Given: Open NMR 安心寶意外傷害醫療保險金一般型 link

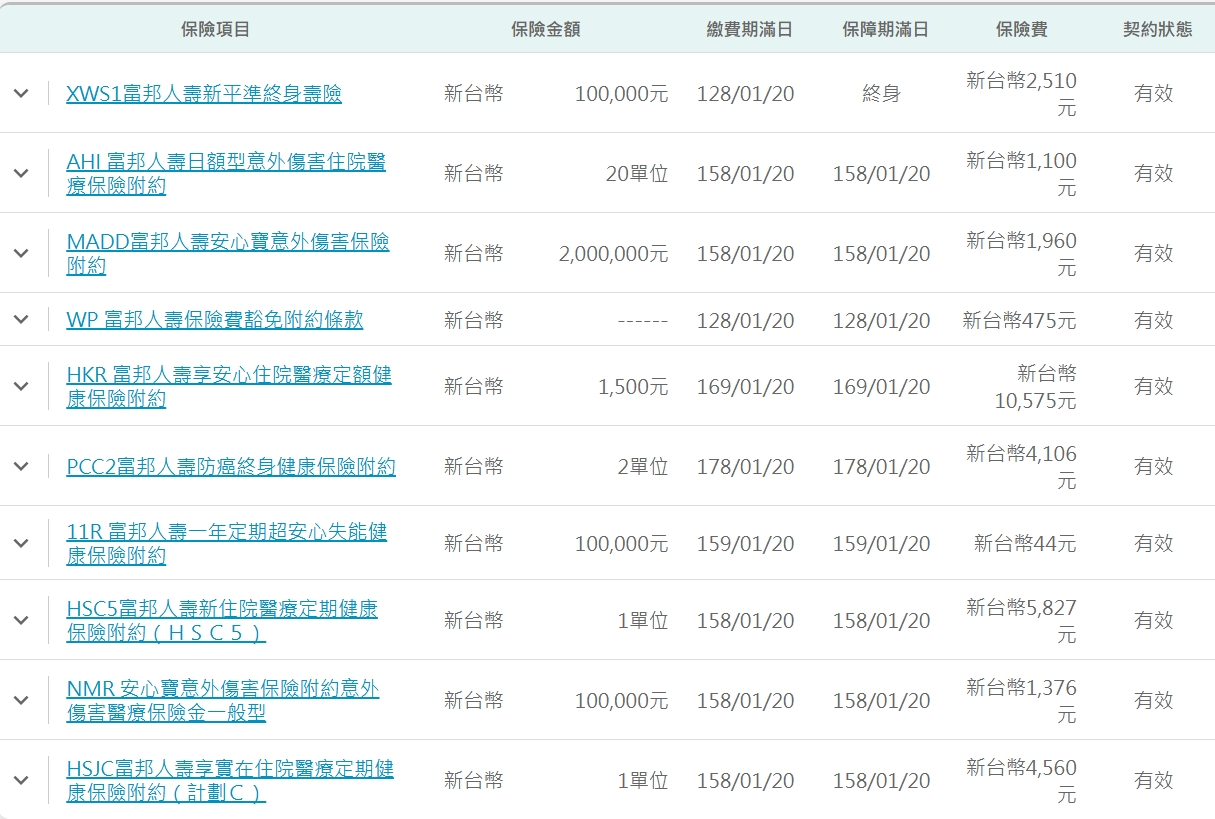Looking at the screenshot, I should [x=223, y=700].
